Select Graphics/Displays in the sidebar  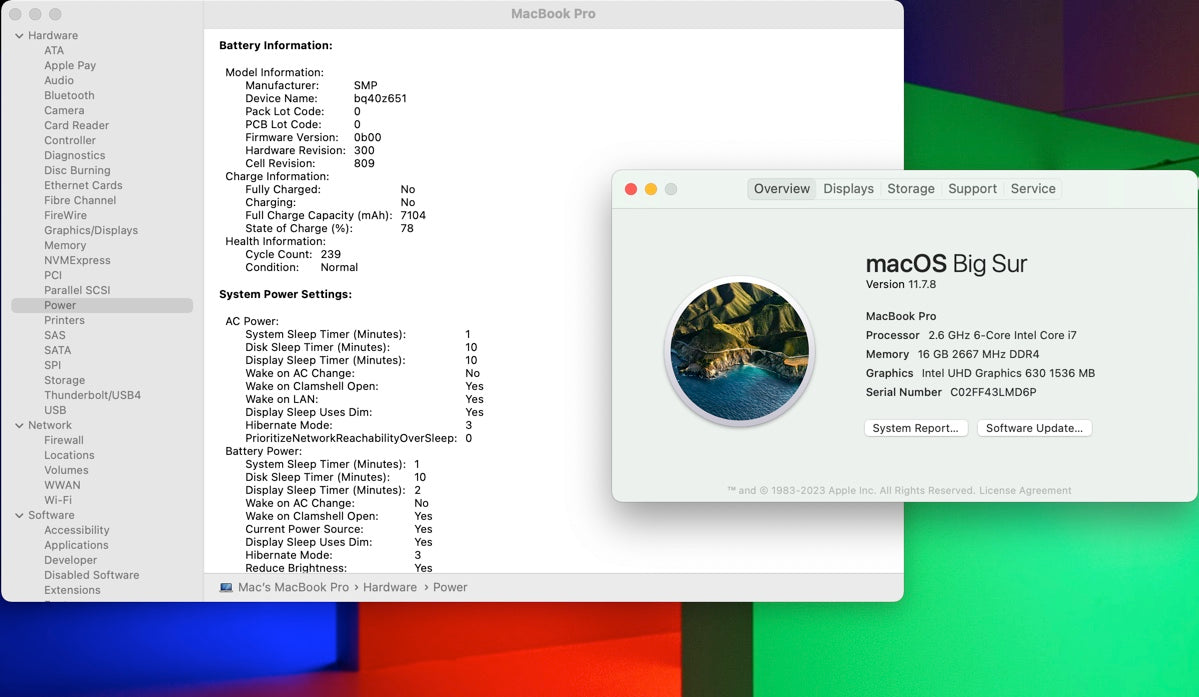pos(91,231)
